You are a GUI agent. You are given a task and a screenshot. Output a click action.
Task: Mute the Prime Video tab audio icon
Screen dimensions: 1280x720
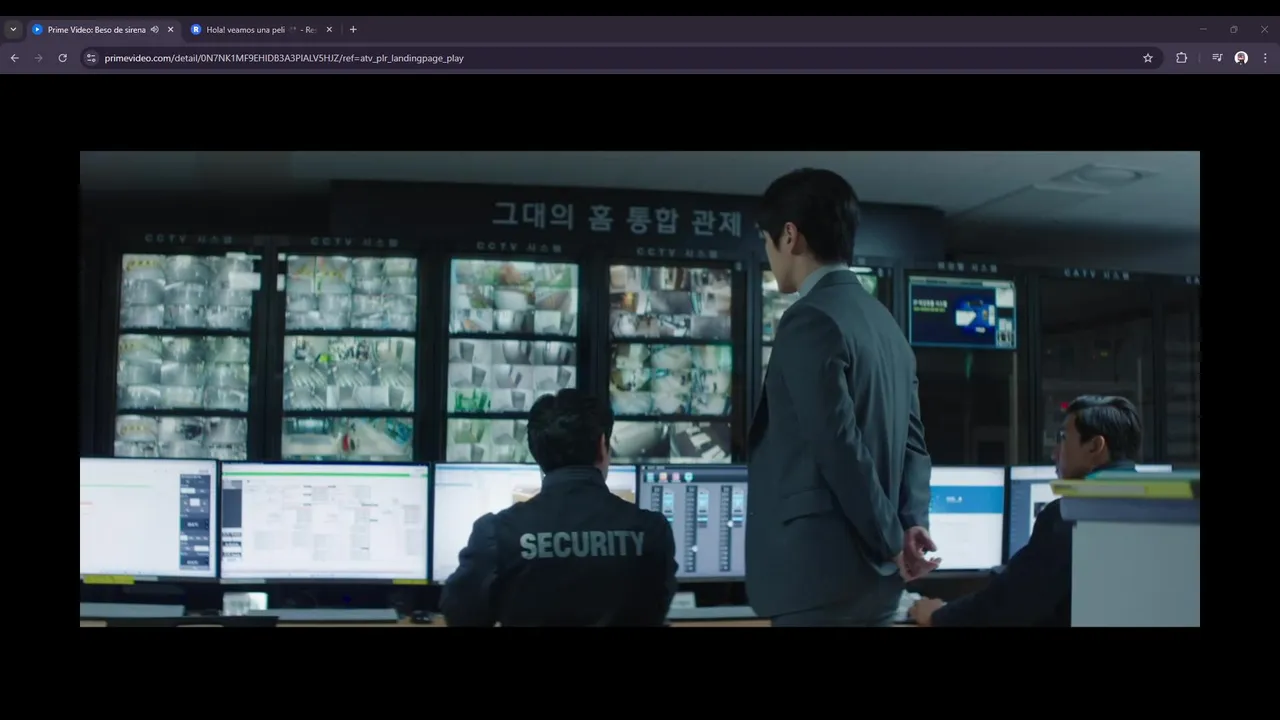[155, 30]
